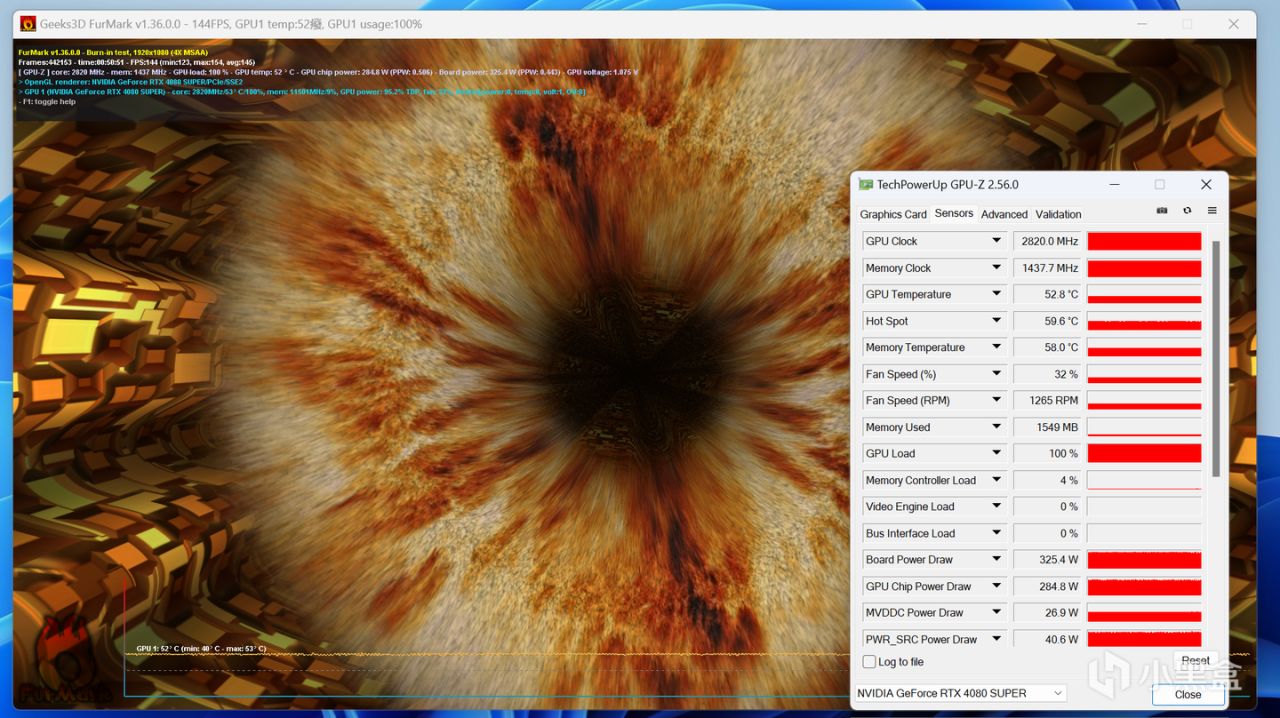
Task: Click the FurMark OpenGL renderer overlay line
Action: click(130, 82)
